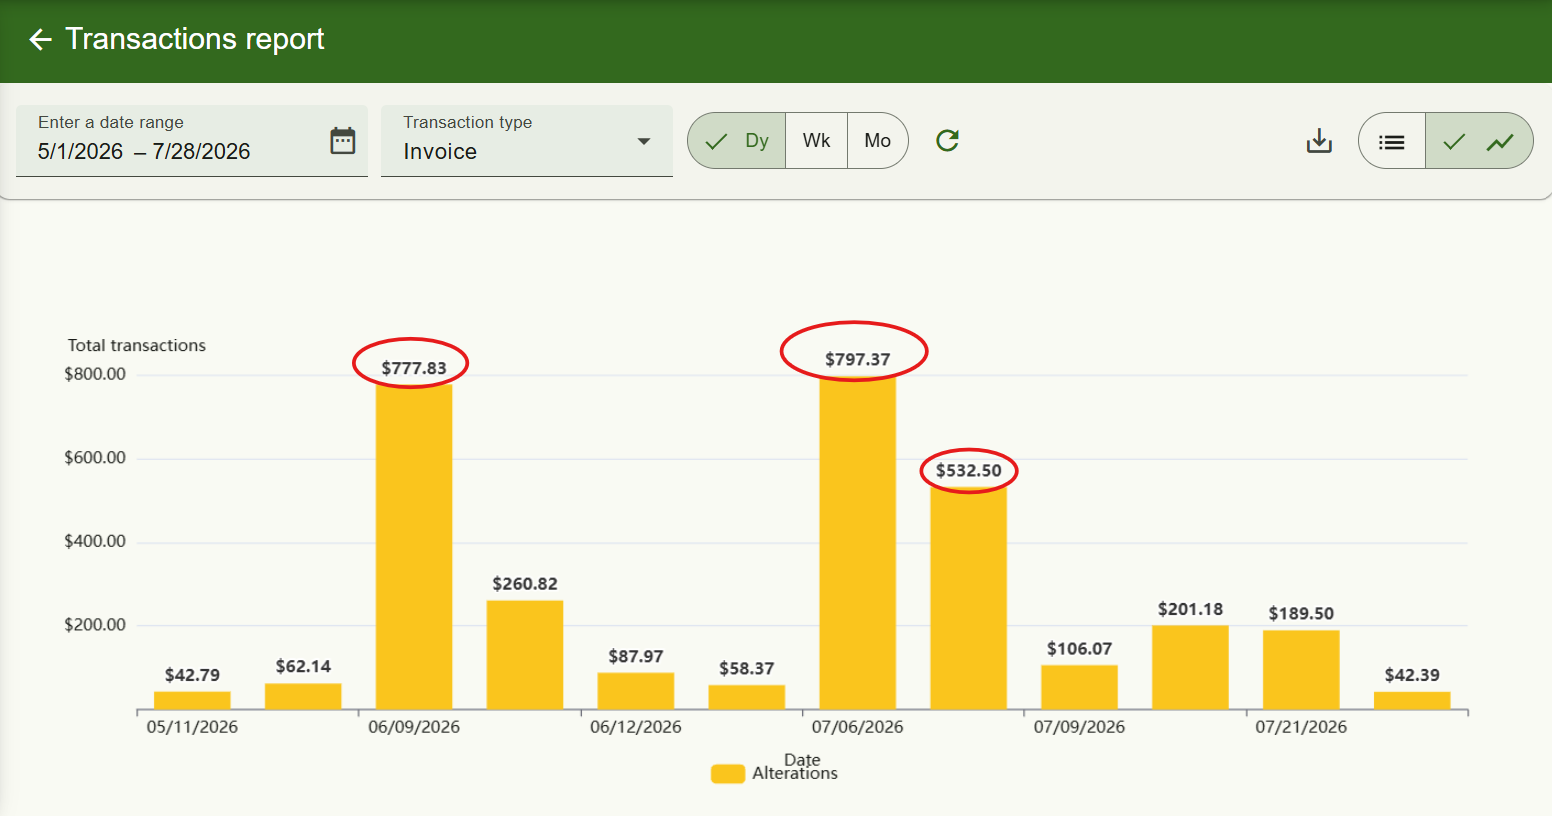The height and width of the screenshot is (816, 1552).
Task: Open the calendar date picker icon
Action: click(x=343, y=141)
